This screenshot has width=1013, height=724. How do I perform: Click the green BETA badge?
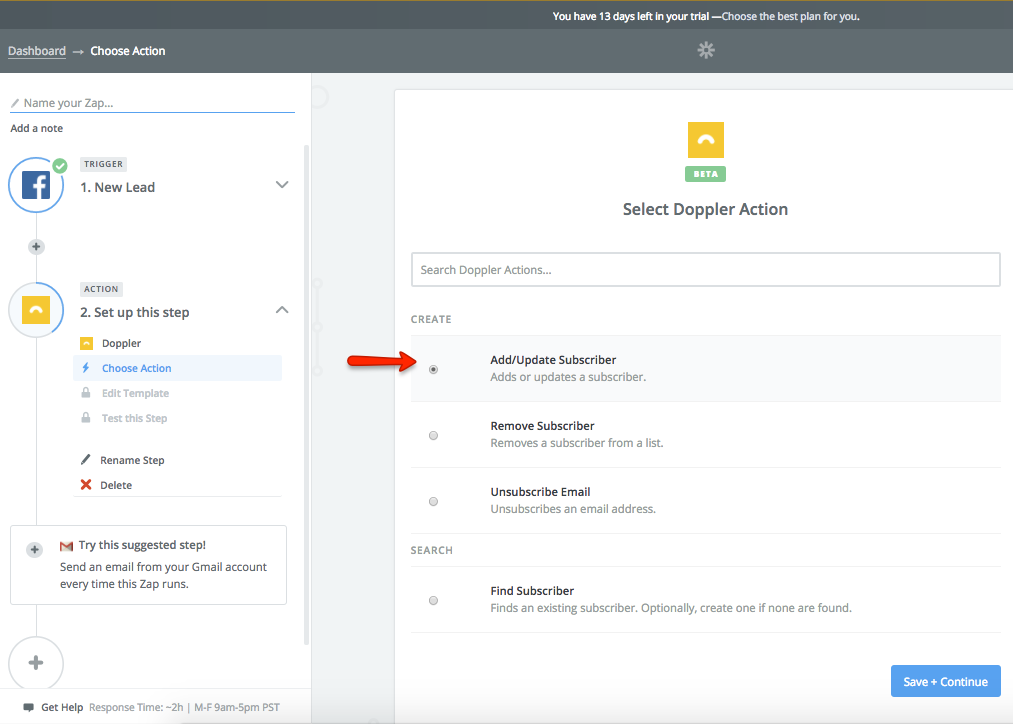pyautogui.click(x=705, y=174)
